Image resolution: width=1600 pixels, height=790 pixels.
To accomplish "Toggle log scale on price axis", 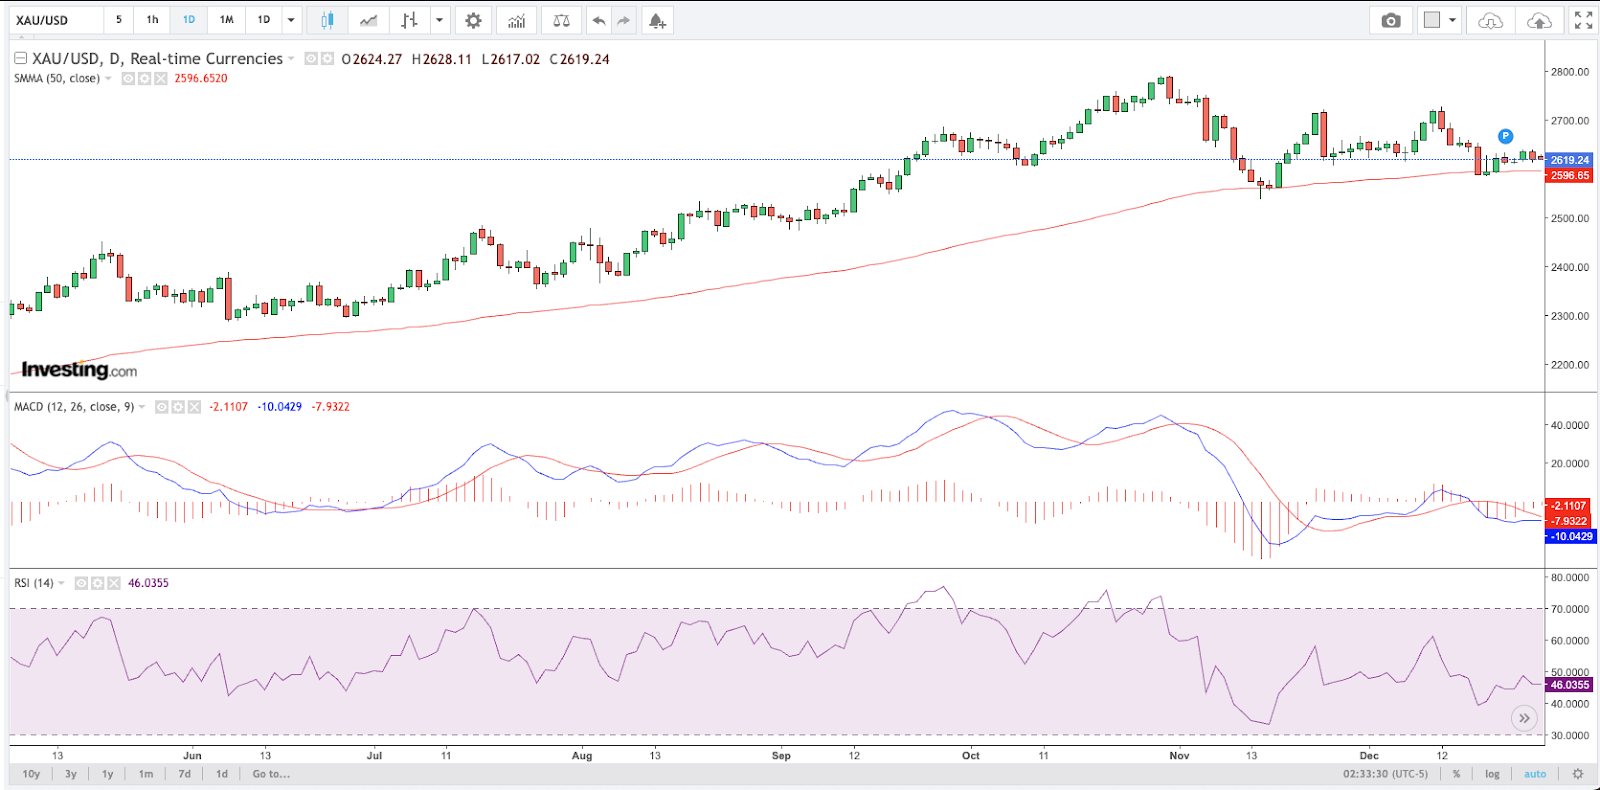I will click(x=1492, y=774).
